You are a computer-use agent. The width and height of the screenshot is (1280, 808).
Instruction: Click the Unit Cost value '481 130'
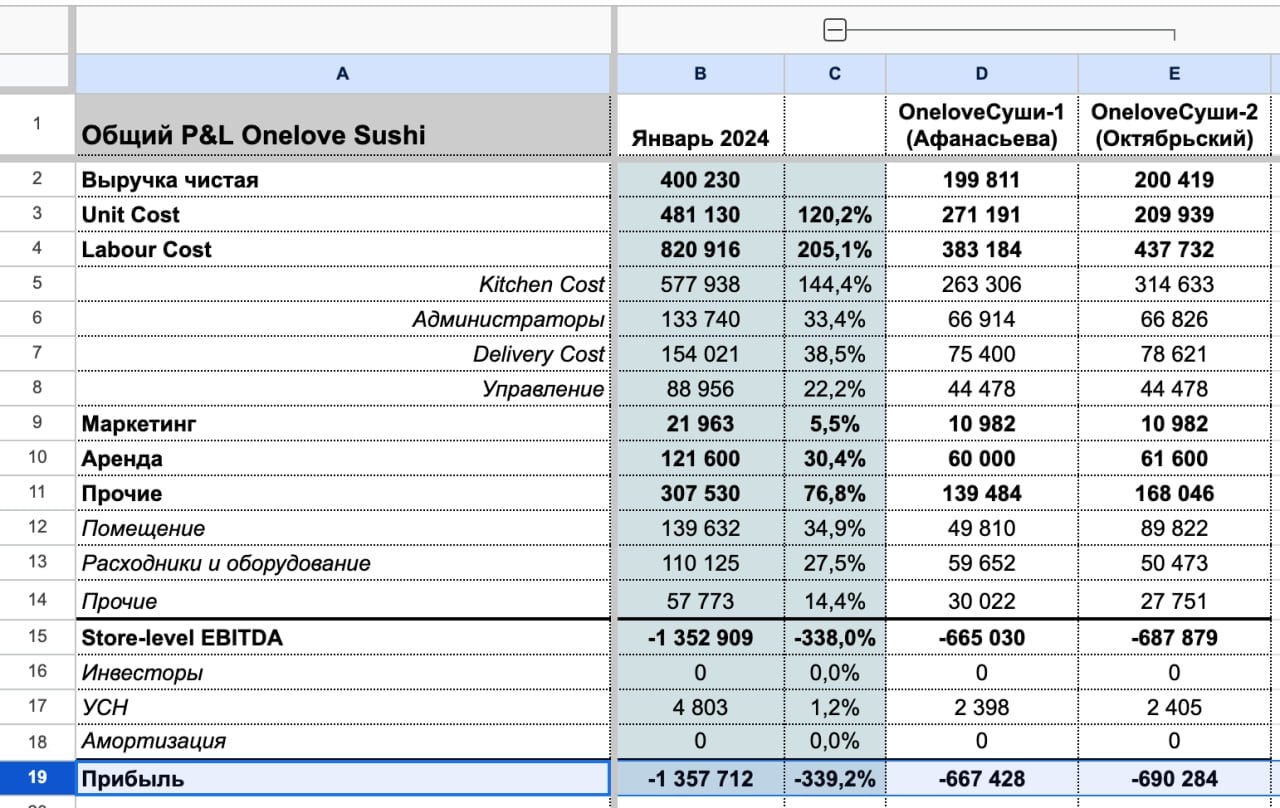click(701, 214)
